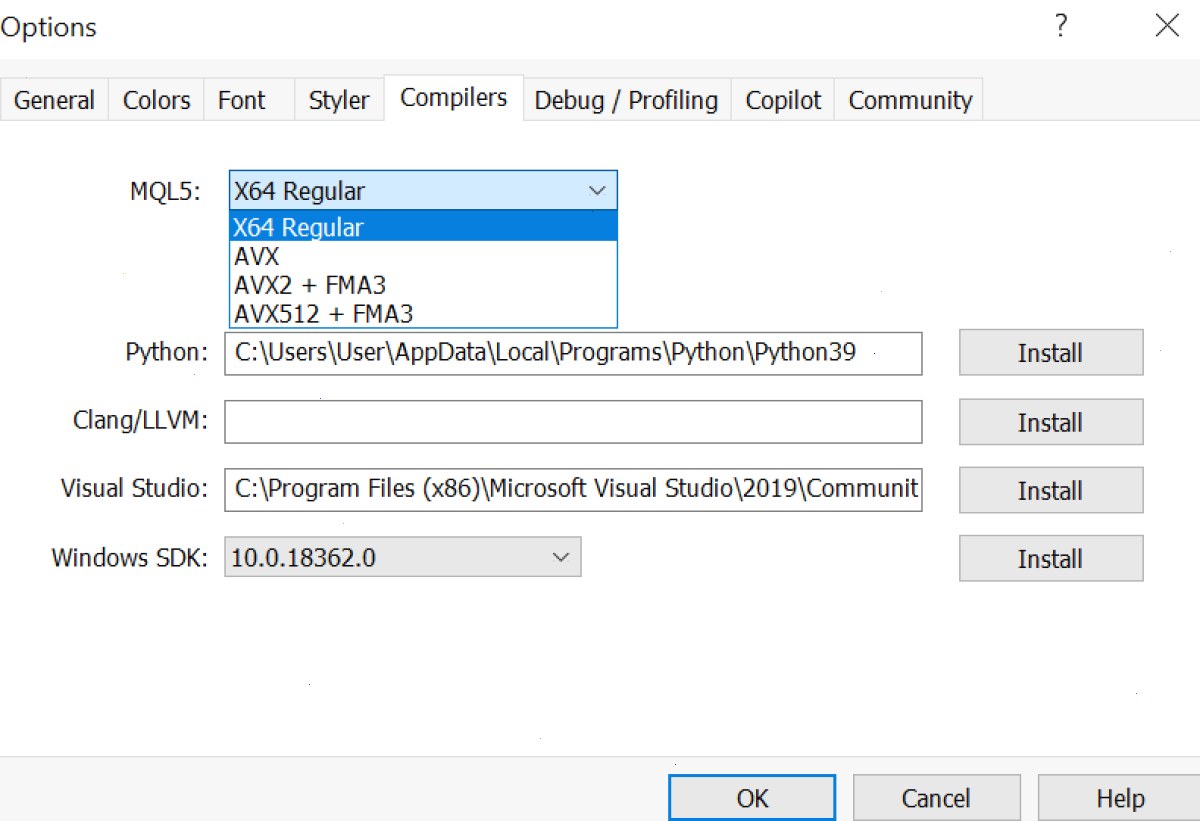
Task: Dismiss the dialog with Cancel
Action: pos(937,798)
